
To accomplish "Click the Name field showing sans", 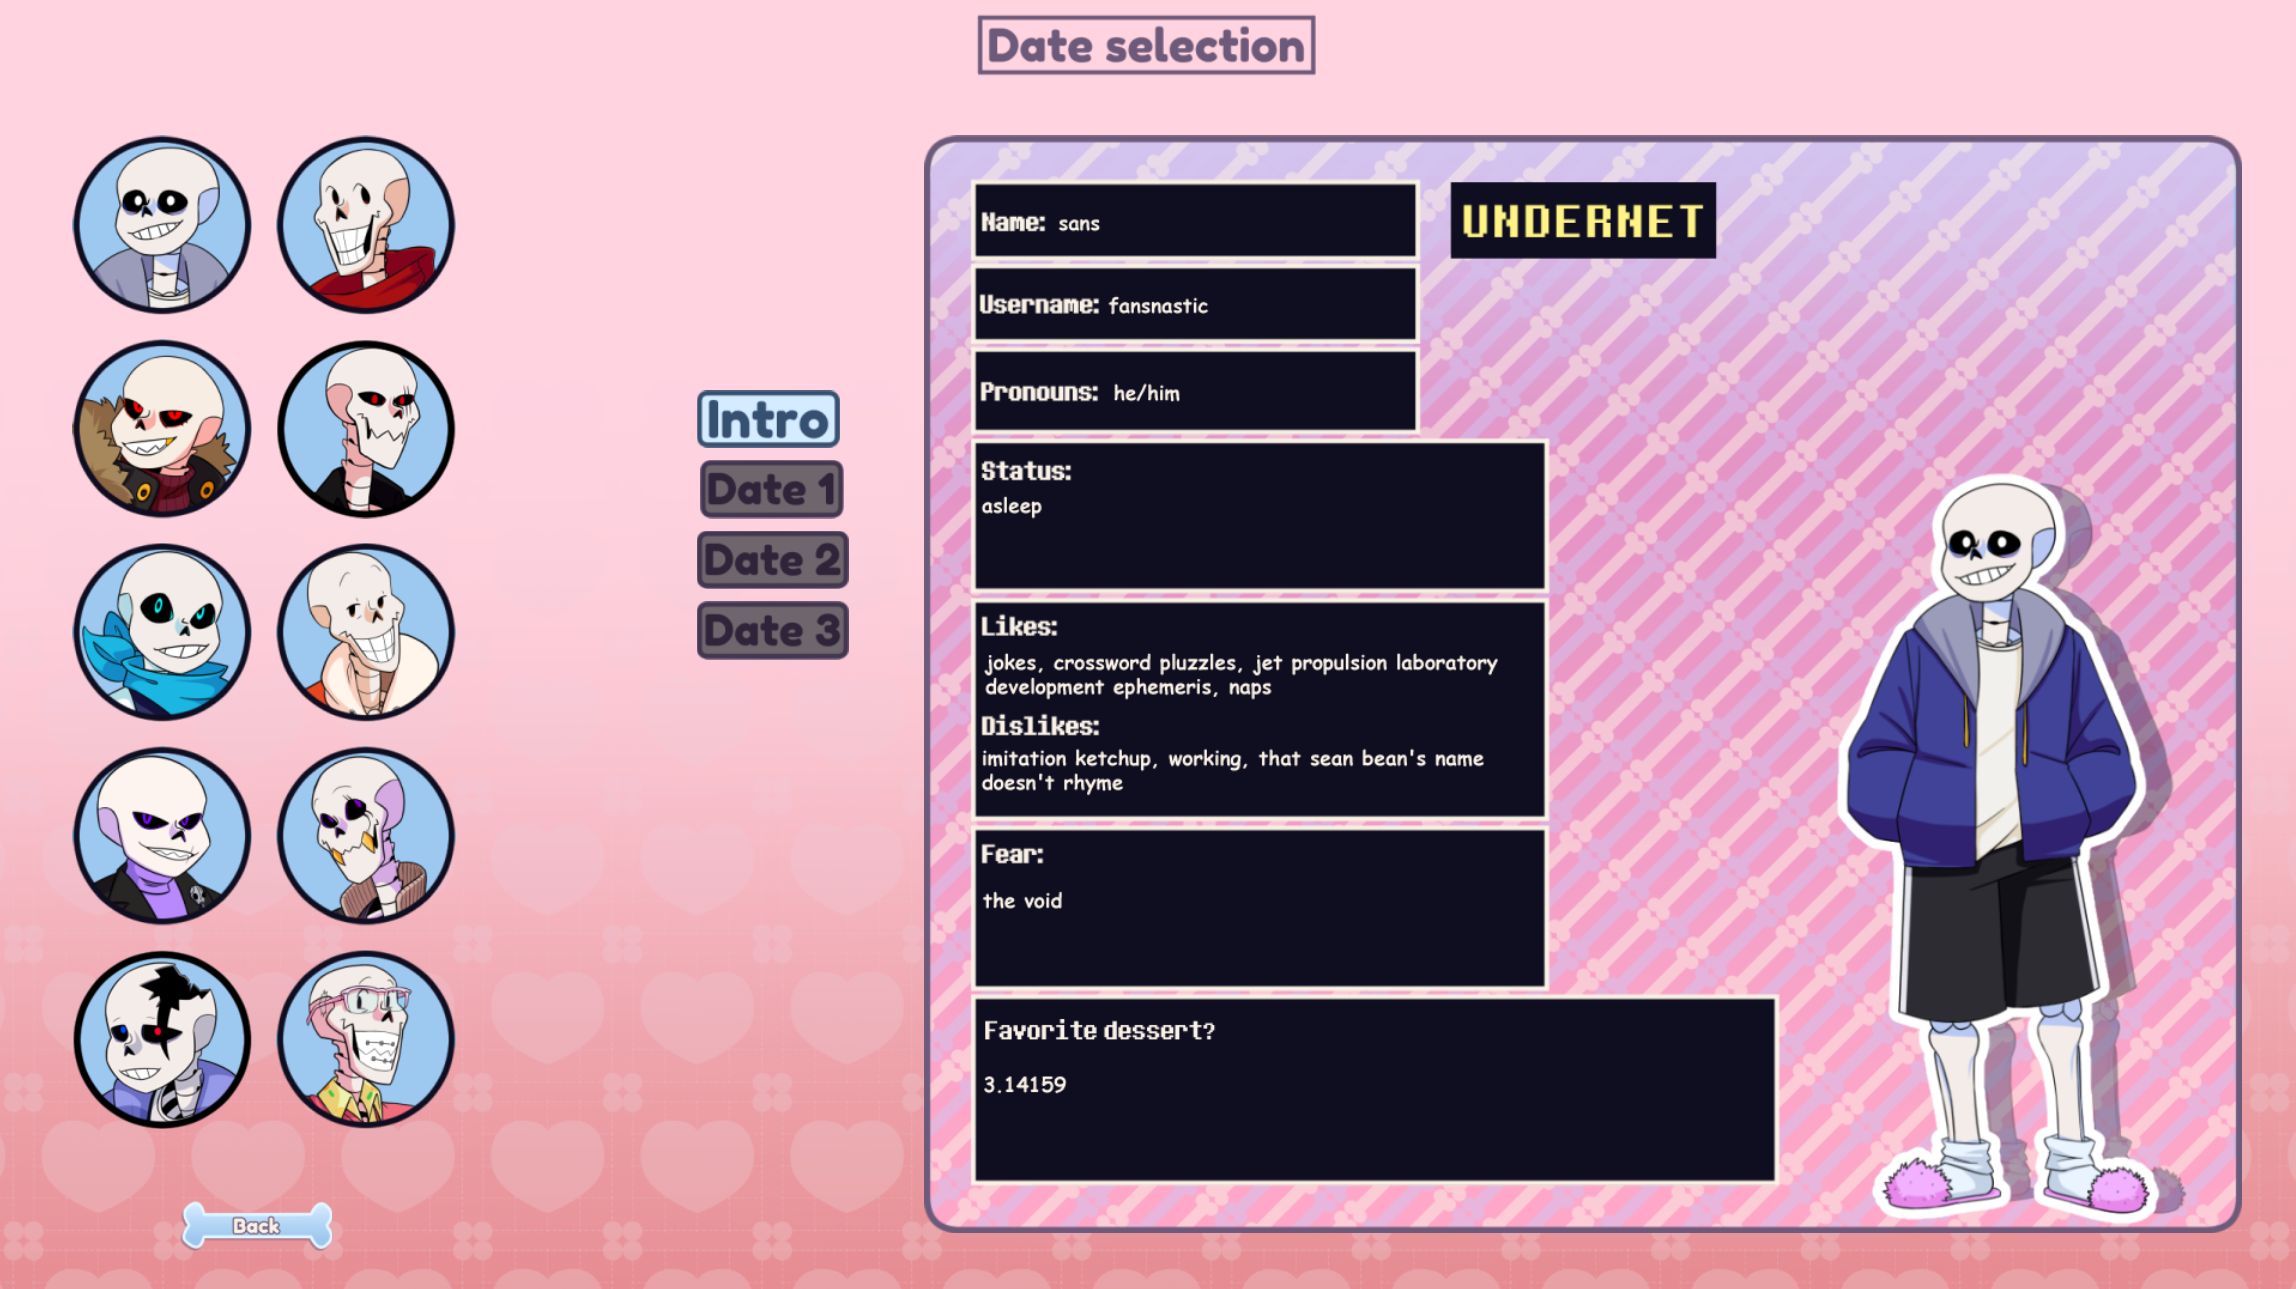I will tap(1195, 221).
